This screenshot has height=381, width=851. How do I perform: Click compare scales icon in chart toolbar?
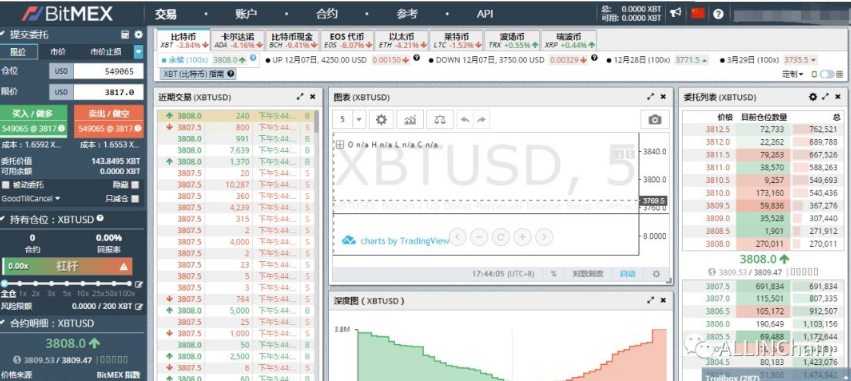click(439, 119)
